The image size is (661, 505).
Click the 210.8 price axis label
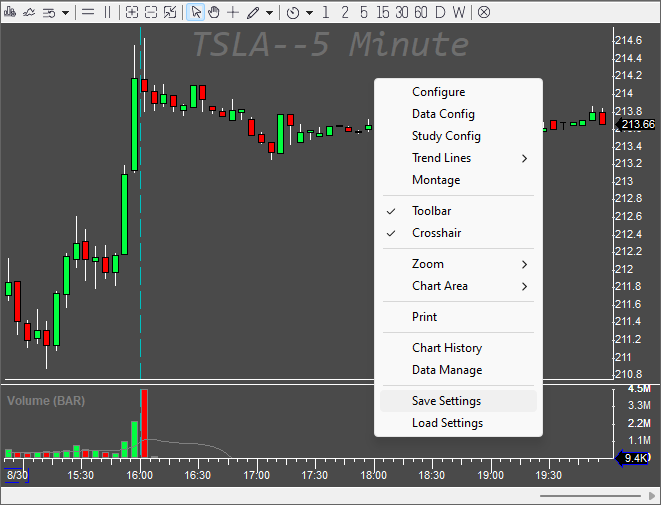[x=629, y=374]
